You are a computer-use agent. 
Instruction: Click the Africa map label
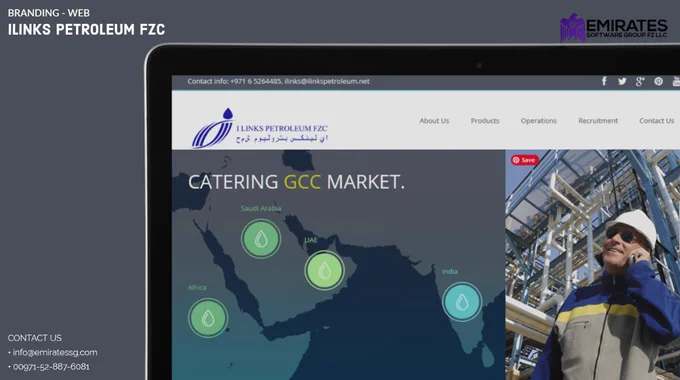point(197,288)
